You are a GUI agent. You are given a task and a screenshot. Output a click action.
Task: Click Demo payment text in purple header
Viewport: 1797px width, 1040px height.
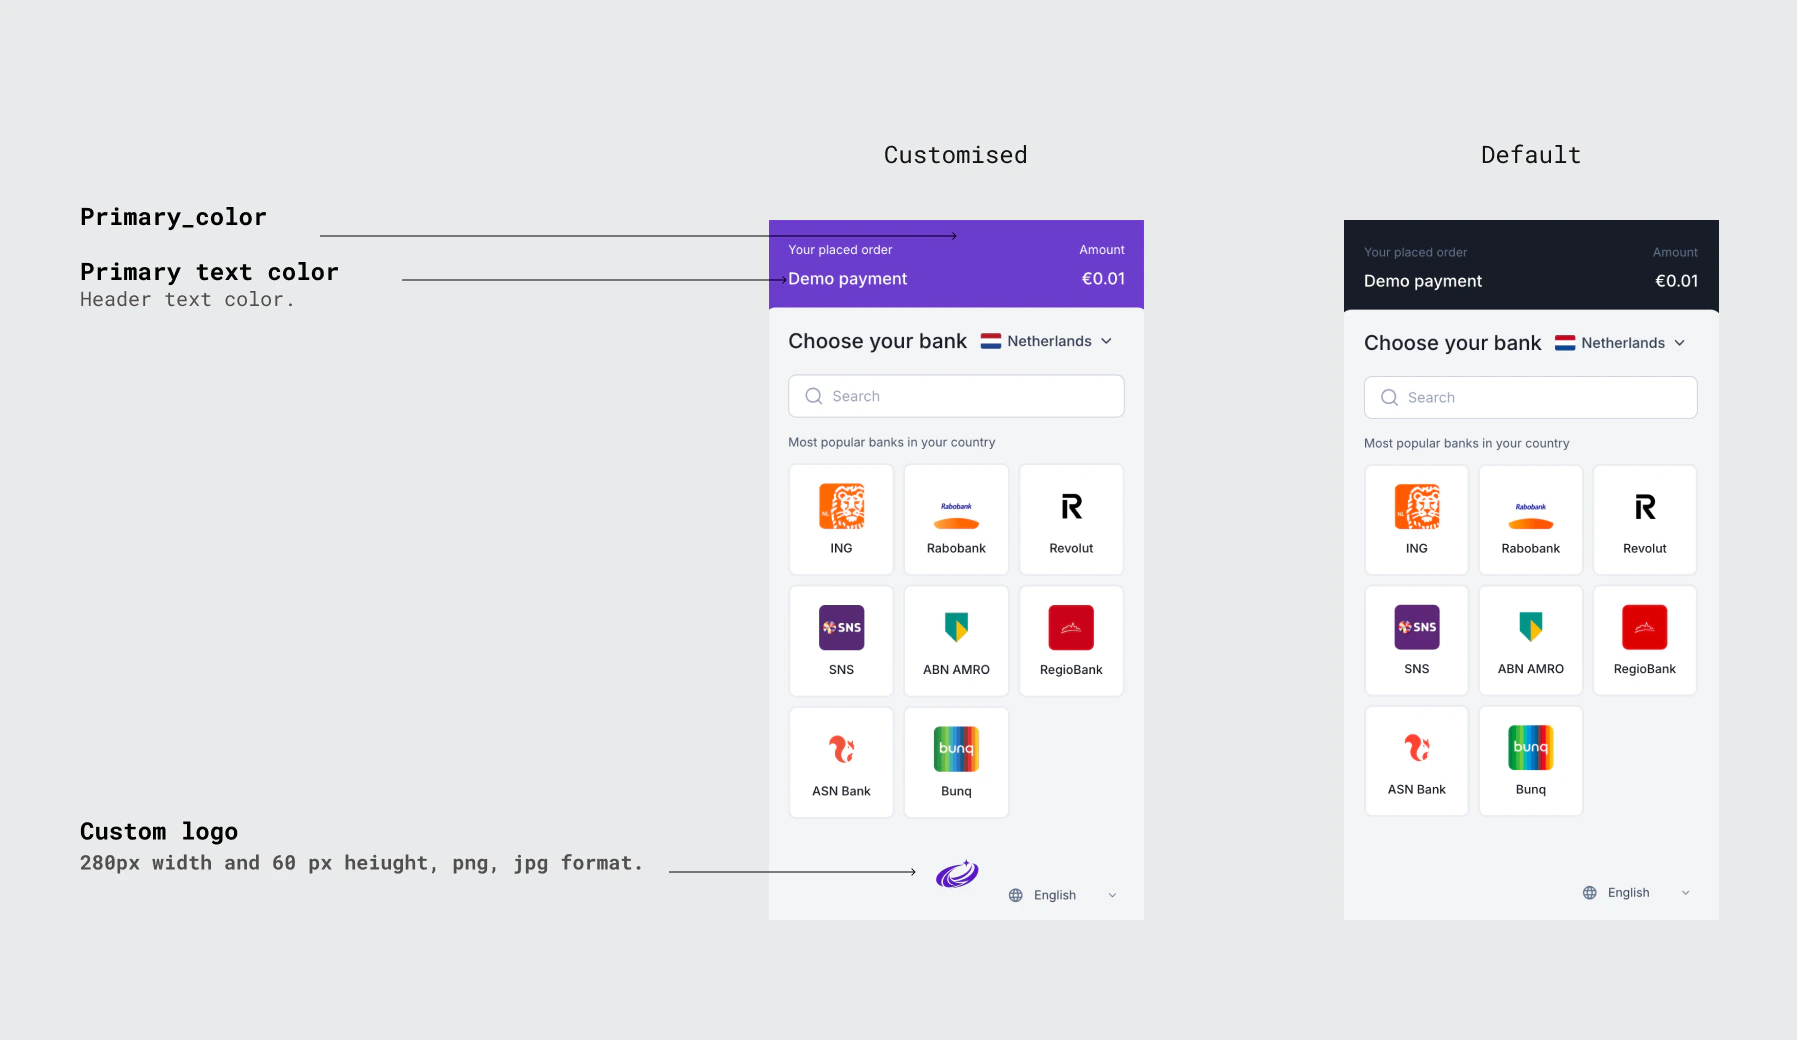coord(848,279)
